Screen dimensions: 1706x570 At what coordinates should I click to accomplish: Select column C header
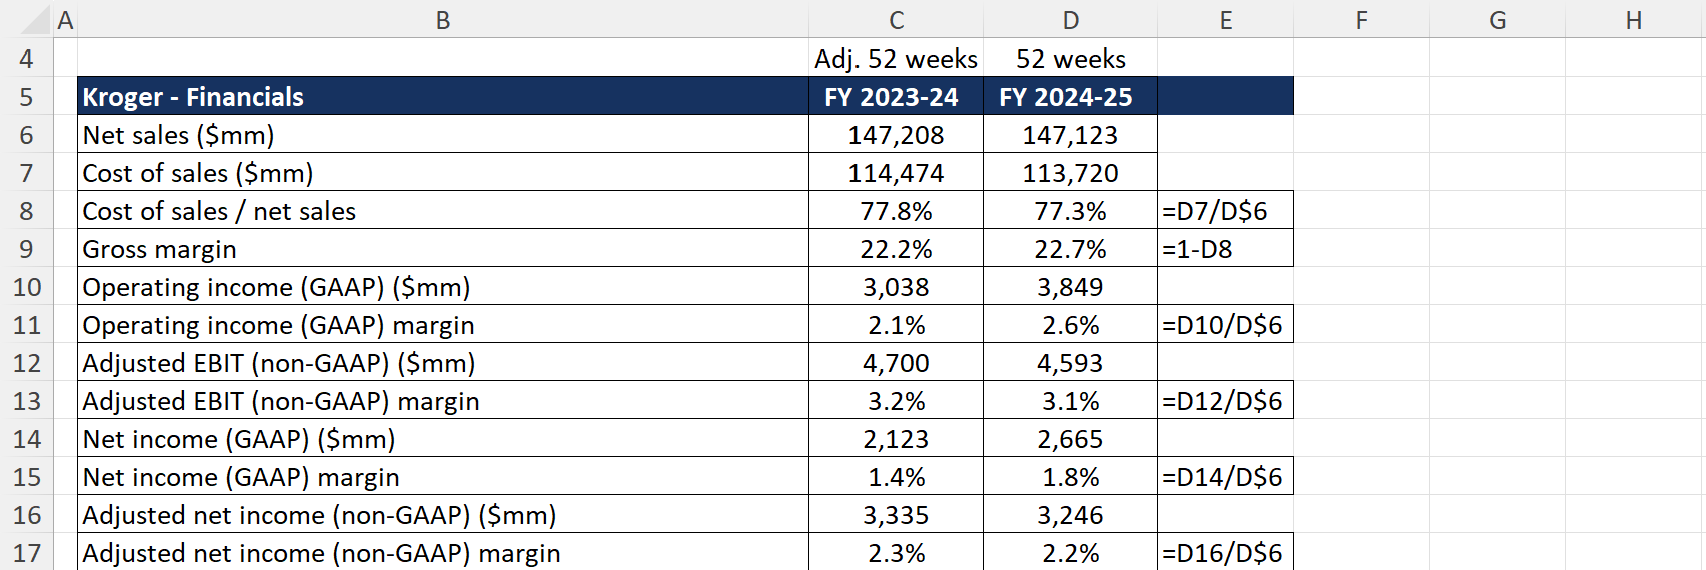(896, 20)
